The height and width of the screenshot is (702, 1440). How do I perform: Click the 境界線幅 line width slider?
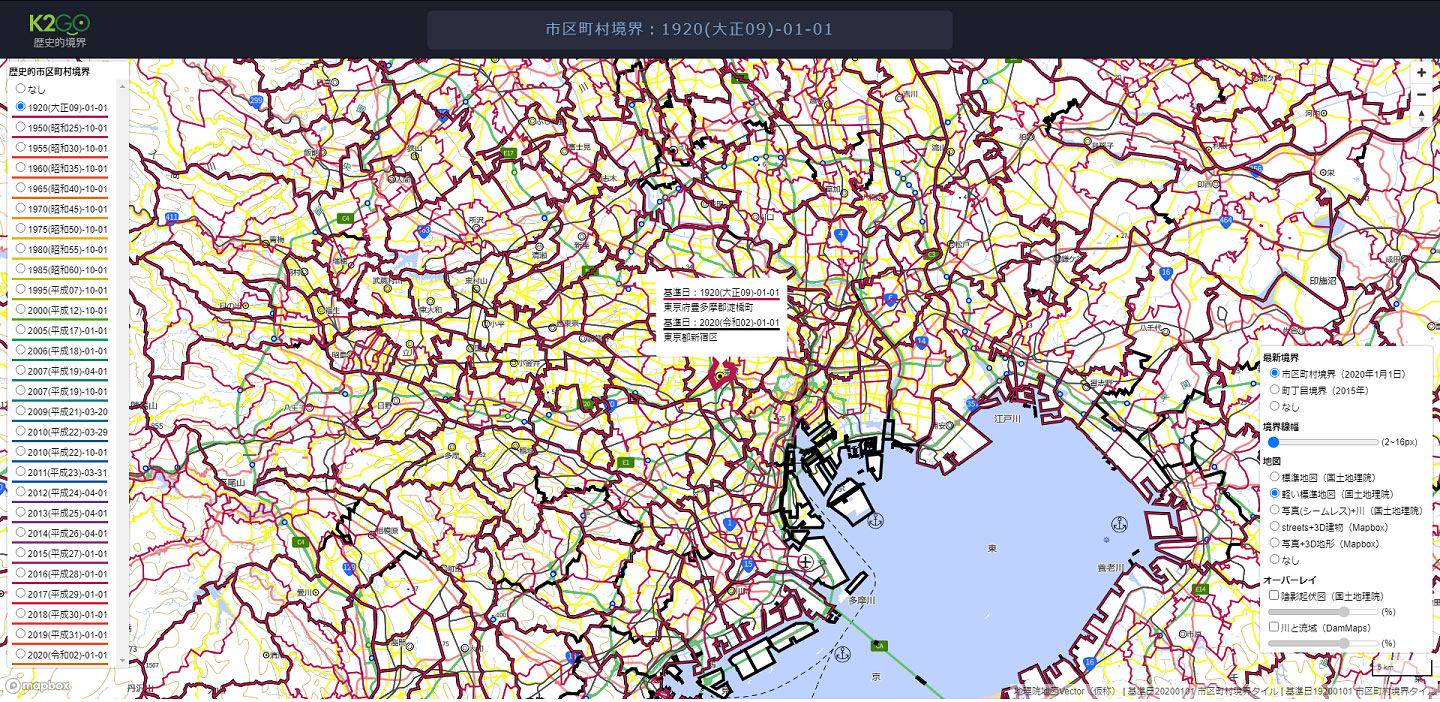(x=1323, y=442)
